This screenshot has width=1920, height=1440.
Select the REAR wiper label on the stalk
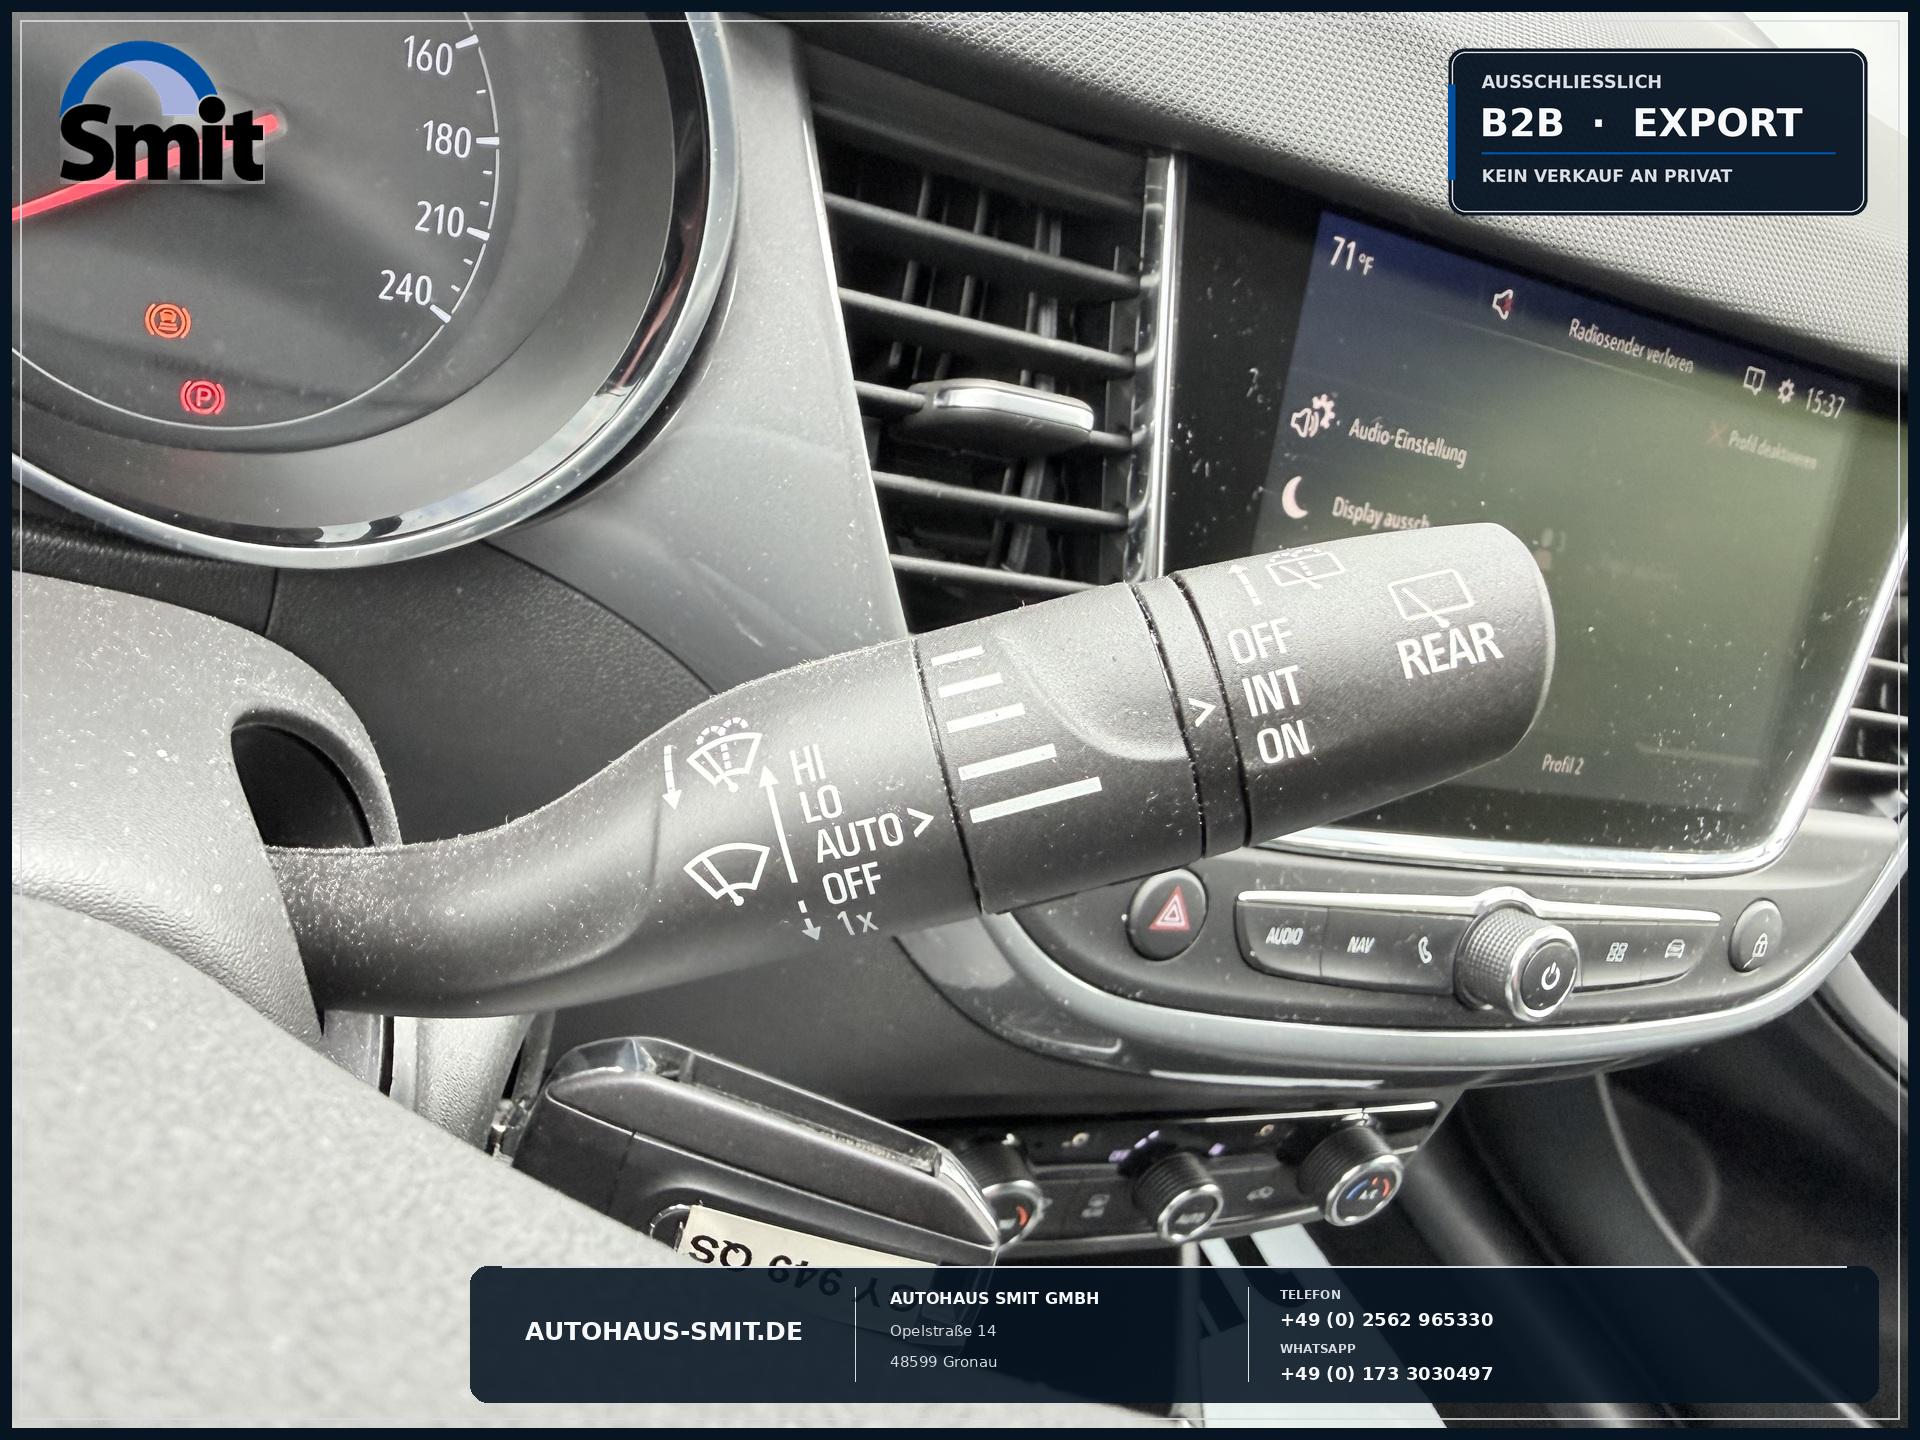coord(1448,650)
